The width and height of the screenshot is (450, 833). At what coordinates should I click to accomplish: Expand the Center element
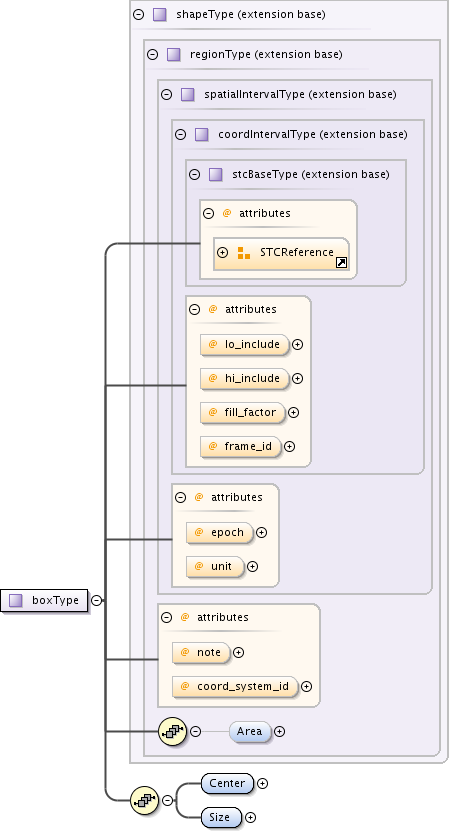pyautogui.click(x=262, y=783)
